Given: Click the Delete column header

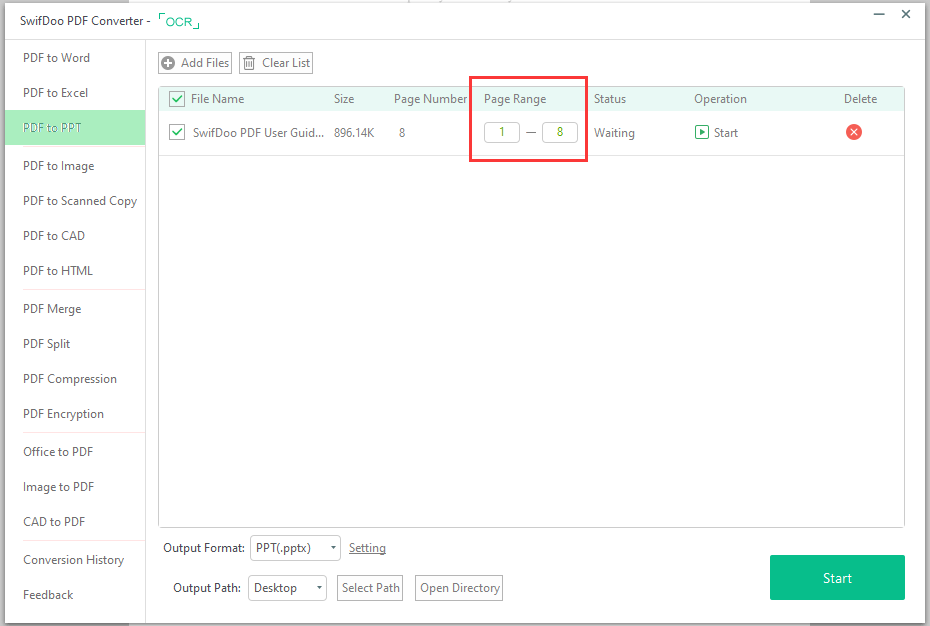Looking at the screenshot, I should coord(860,98).
